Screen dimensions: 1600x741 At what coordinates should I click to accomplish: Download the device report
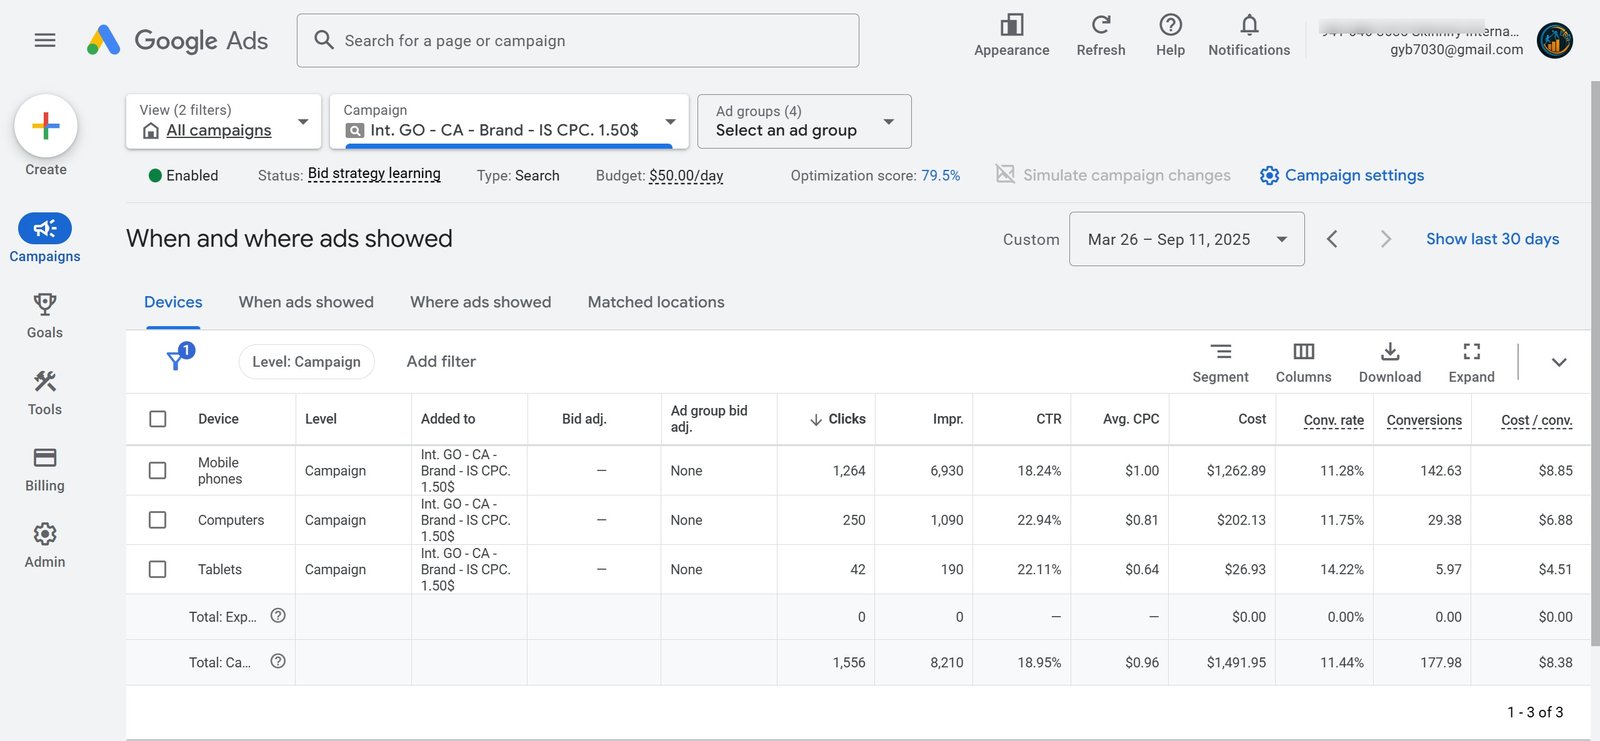click(x=1390, y=362)
